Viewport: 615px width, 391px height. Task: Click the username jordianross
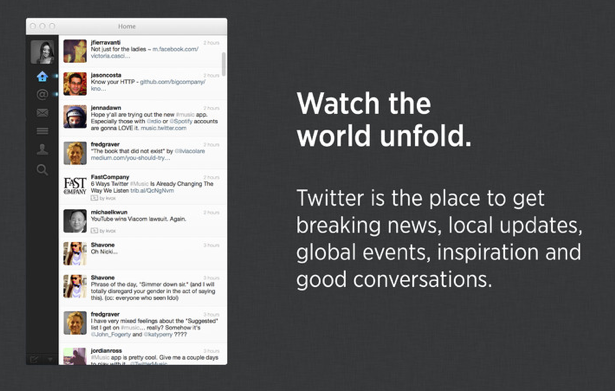coord(106,351)
